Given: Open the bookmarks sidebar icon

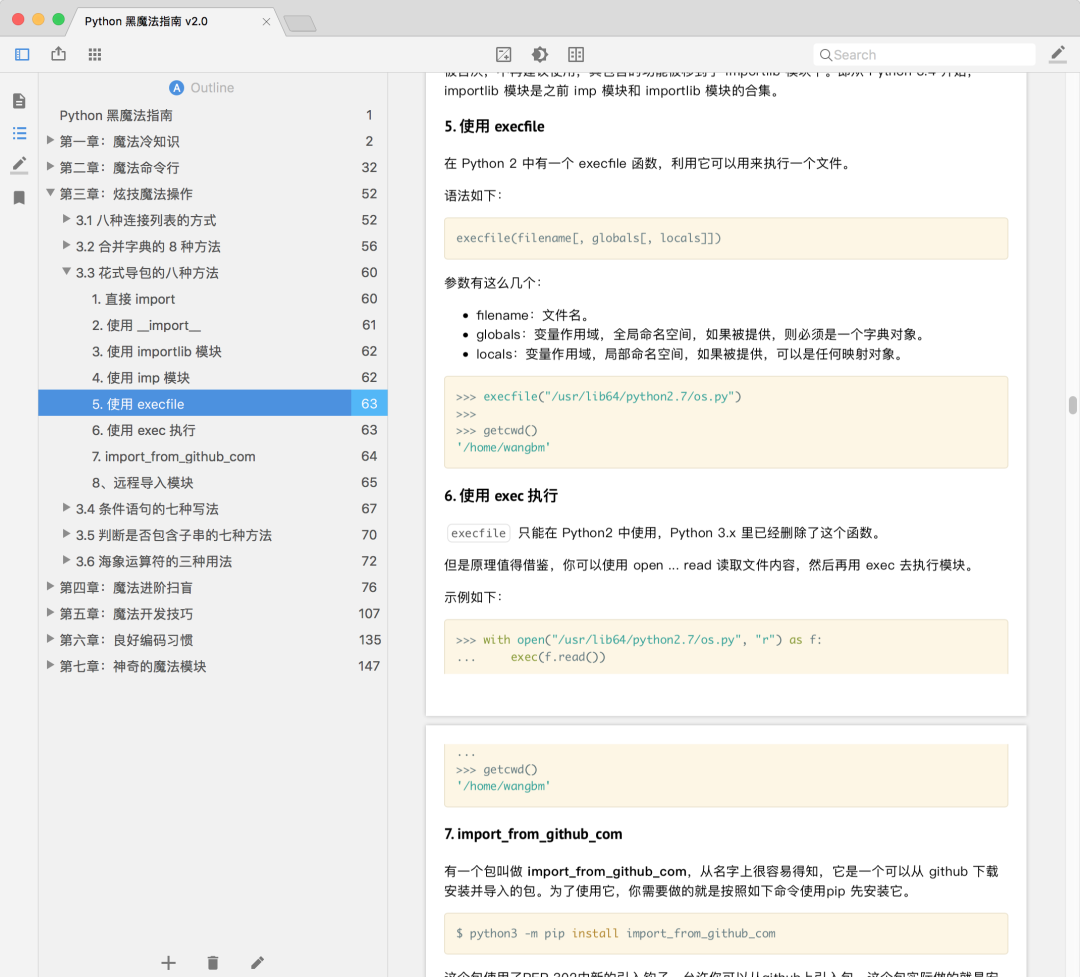Looking at the screenshot, I should point(19,198).
